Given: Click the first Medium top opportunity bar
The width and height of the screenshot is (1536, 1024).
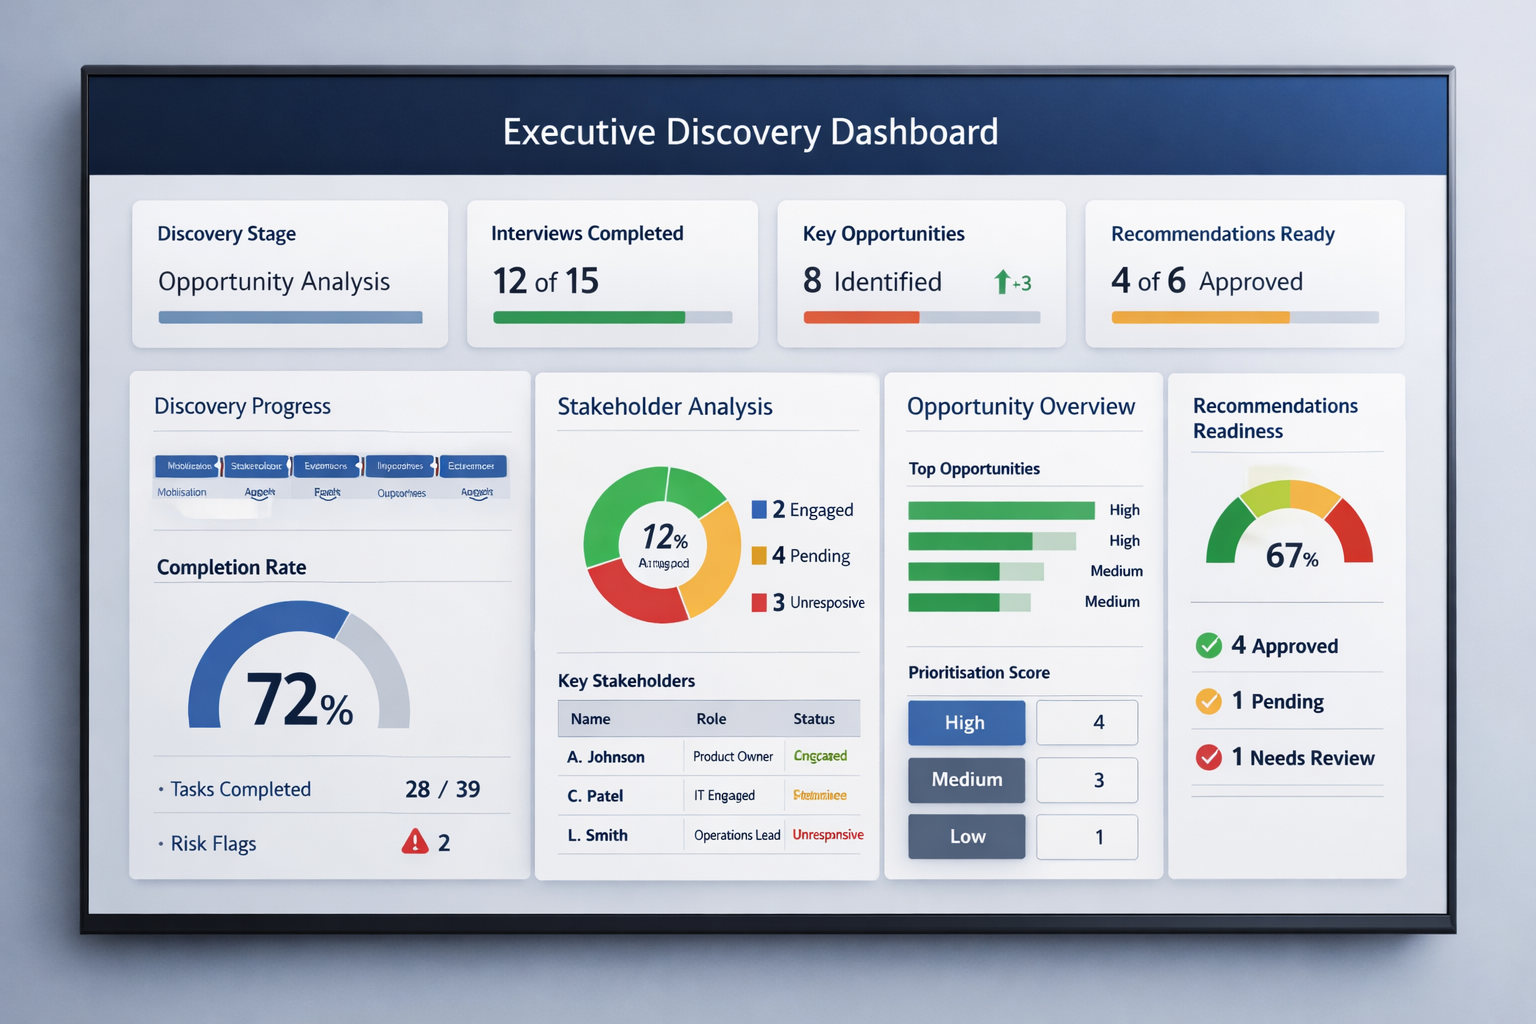Looking at the screenshot, I should [x=976, y=571].
